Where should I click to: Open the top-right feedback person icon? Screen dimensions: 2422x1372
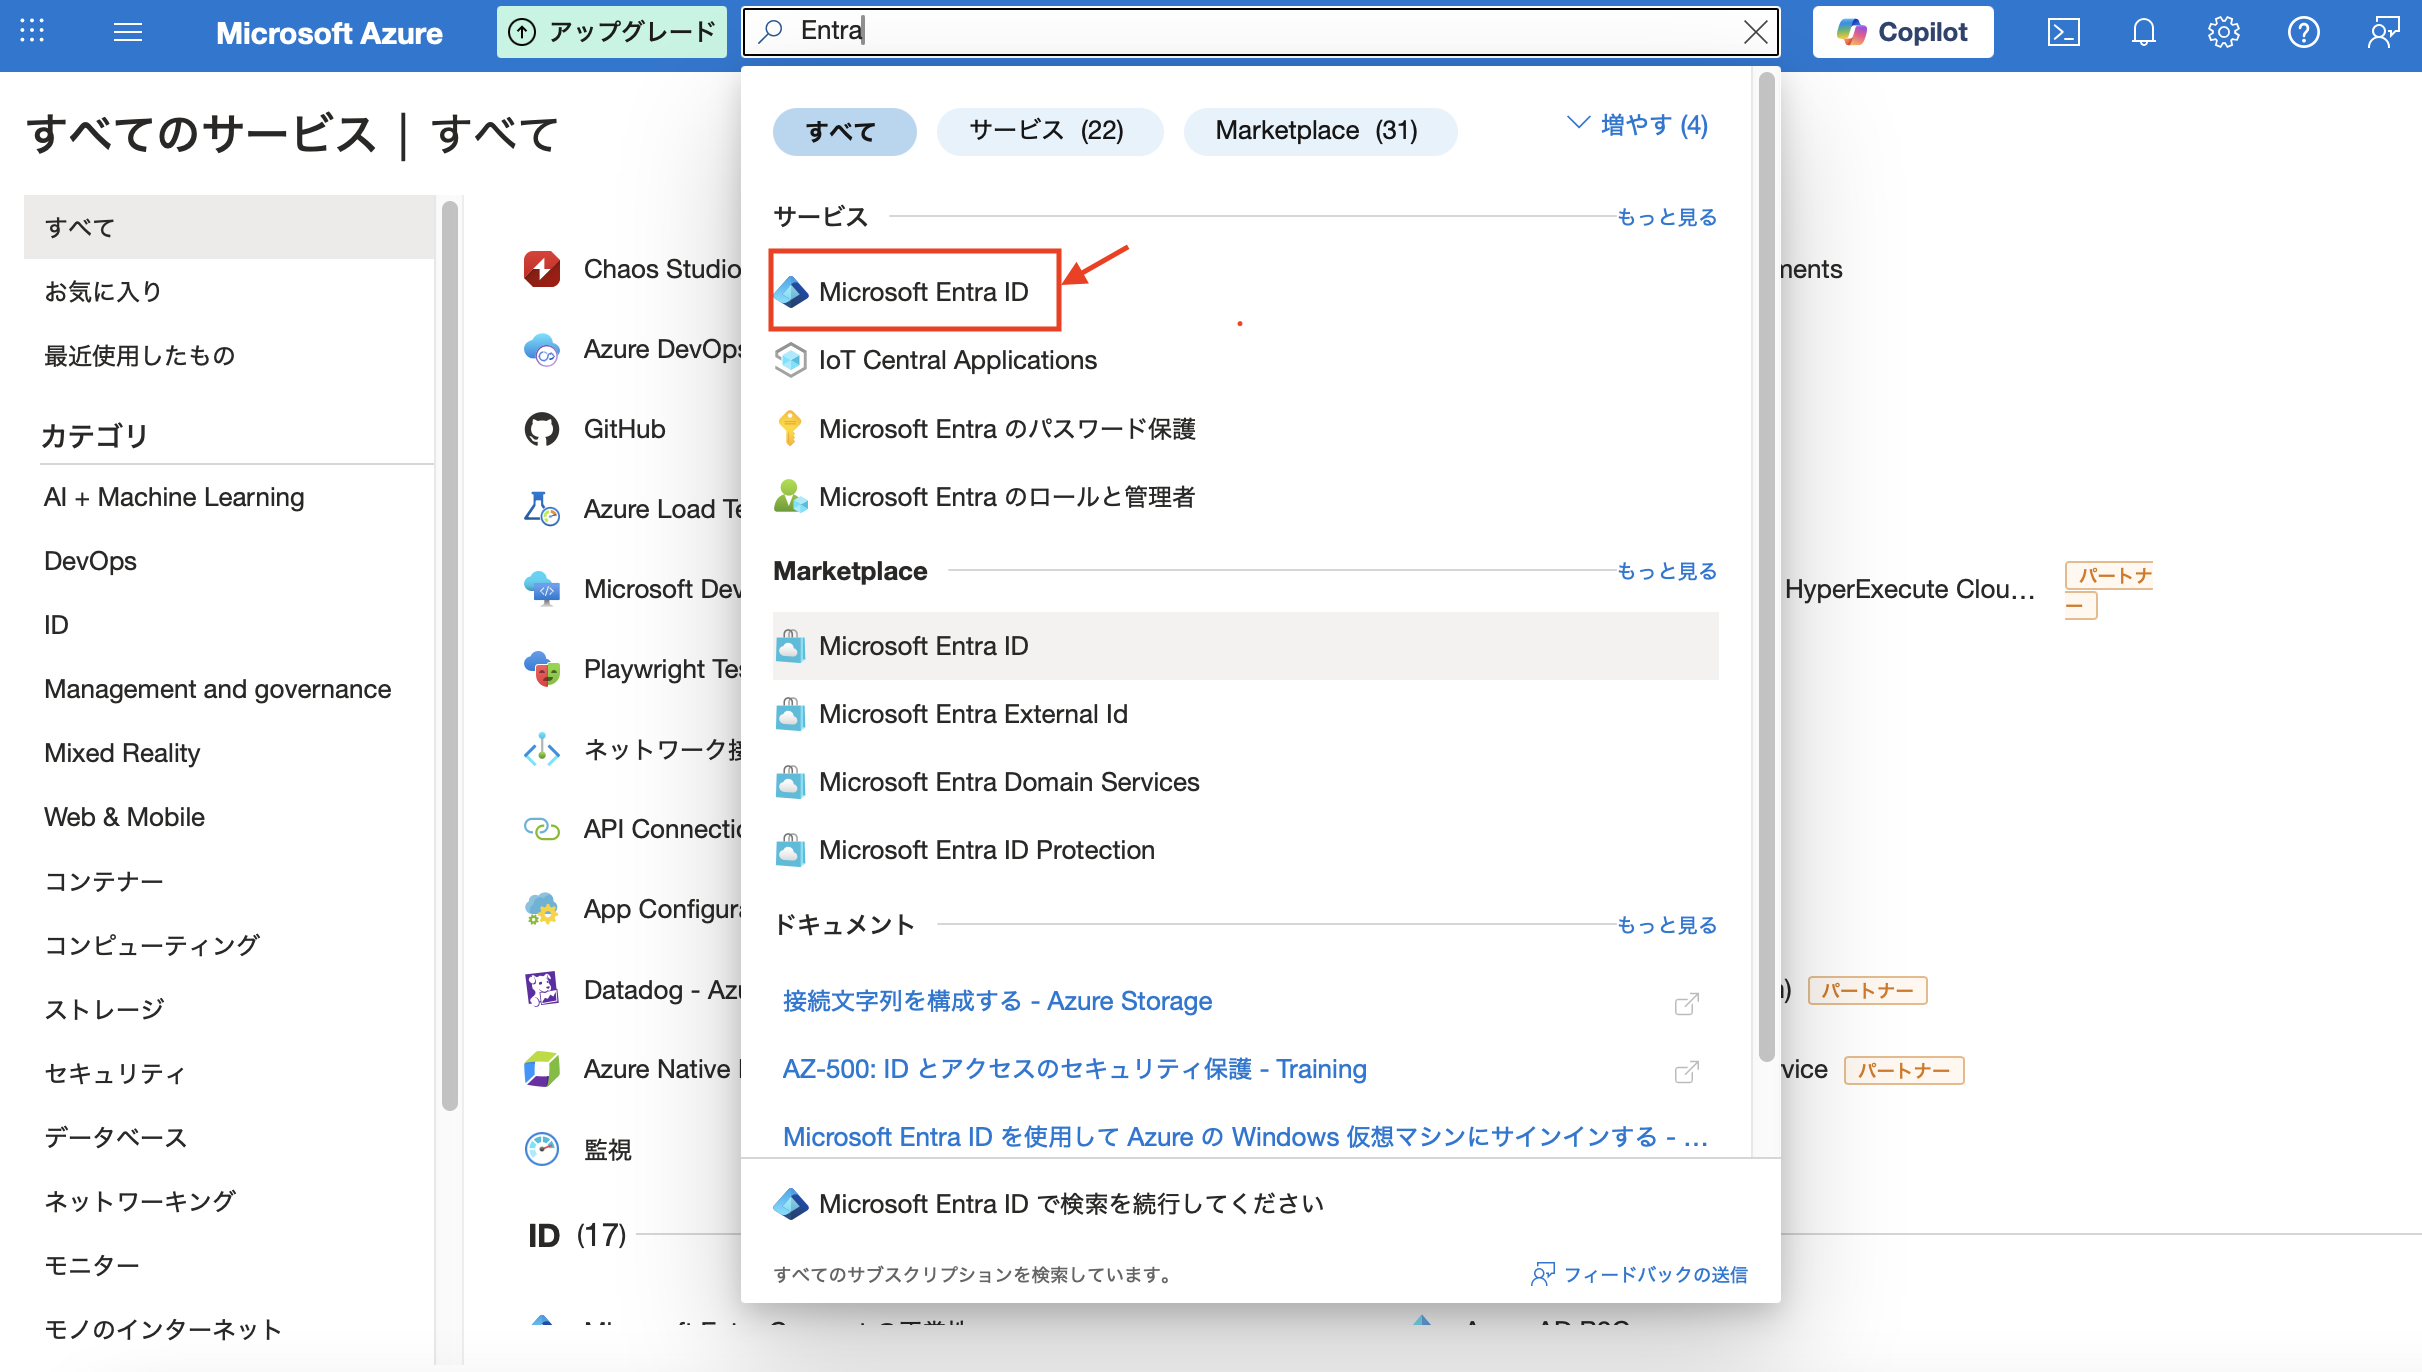pos(2383,33)
